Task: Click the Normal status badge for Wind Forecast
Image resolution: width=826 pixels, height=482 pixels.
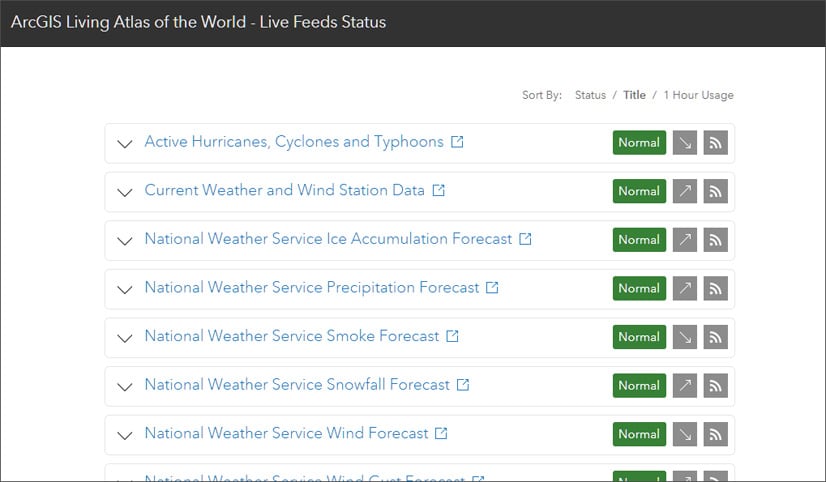Action: [639, 434]
